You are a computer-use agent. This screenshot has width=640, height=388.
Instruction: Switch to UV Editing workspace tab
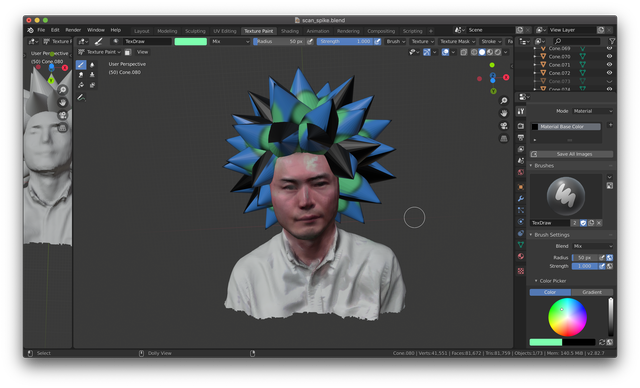(x=224, y=31)
